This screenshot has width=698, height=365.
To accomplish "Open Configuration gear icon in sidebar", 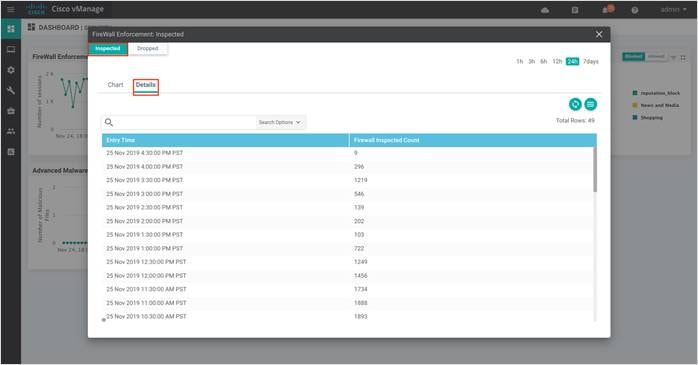I will tap(11, 70).
